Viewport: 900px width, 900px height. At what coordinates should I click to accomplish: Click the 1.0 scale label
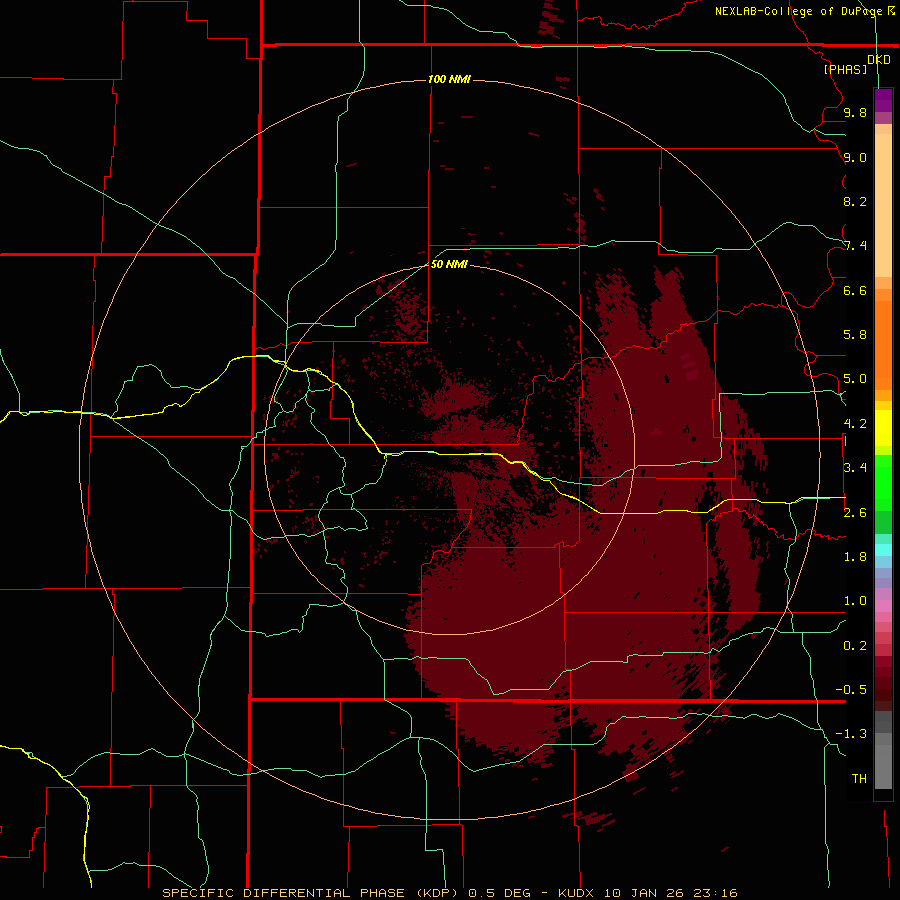click(855, 601)
